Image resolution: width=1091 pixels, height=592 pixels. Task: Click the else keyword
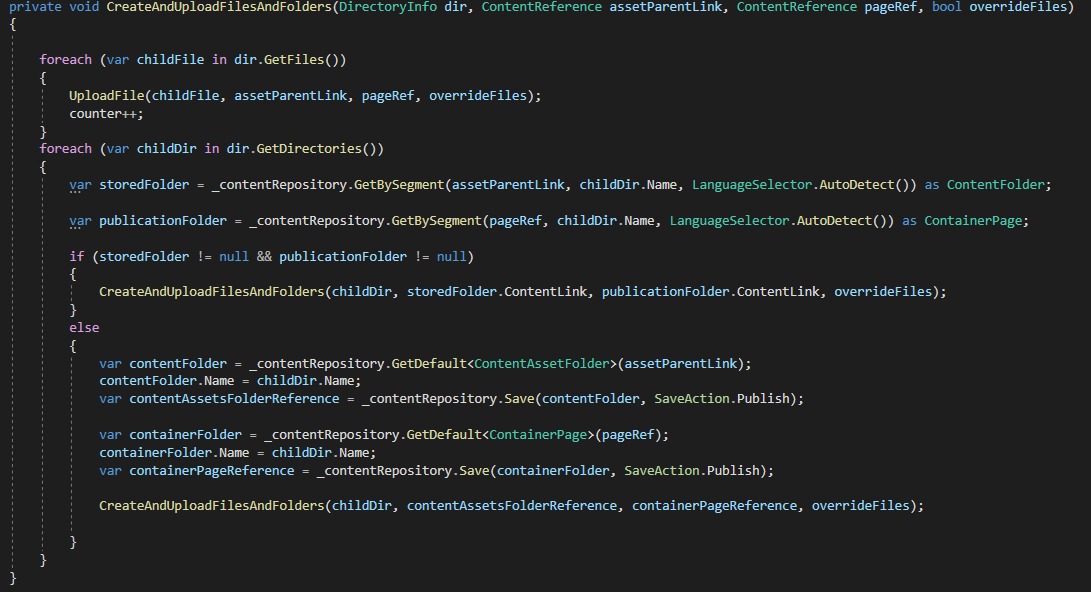pos(84,327)
